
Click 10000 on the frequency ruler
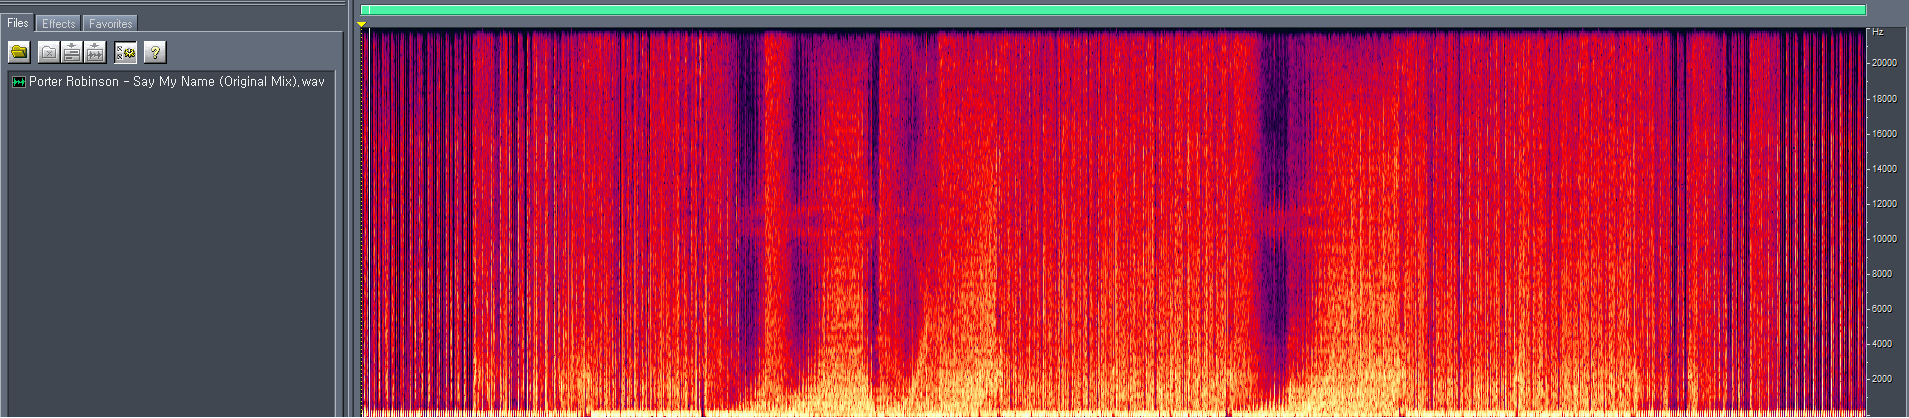(1884, 239)
